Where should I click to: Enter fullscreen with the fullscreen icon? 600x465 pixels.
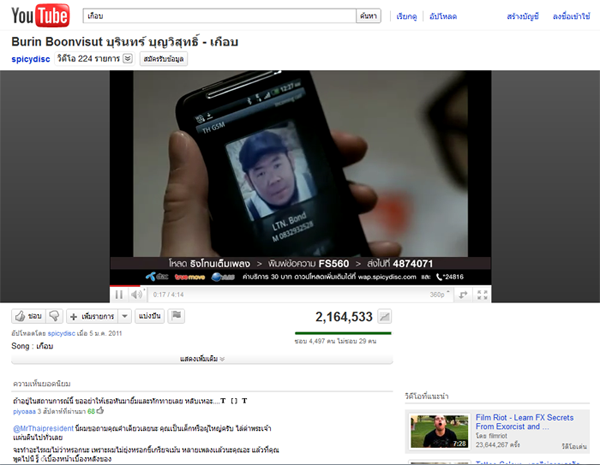(482, 295)
